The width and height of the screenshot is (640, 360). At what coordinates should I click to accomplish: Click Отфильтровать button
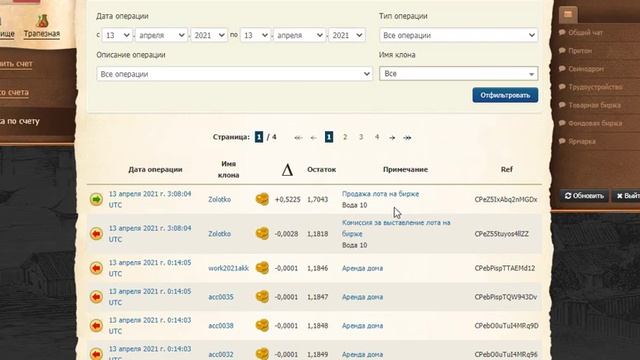[x=505, y=95]
